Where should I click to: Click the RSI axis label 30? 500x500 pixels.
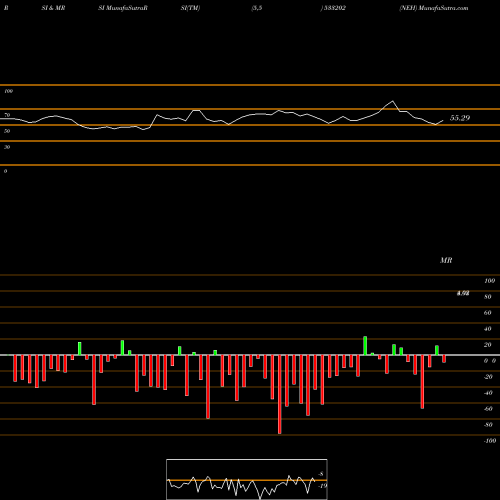[7, 147]
